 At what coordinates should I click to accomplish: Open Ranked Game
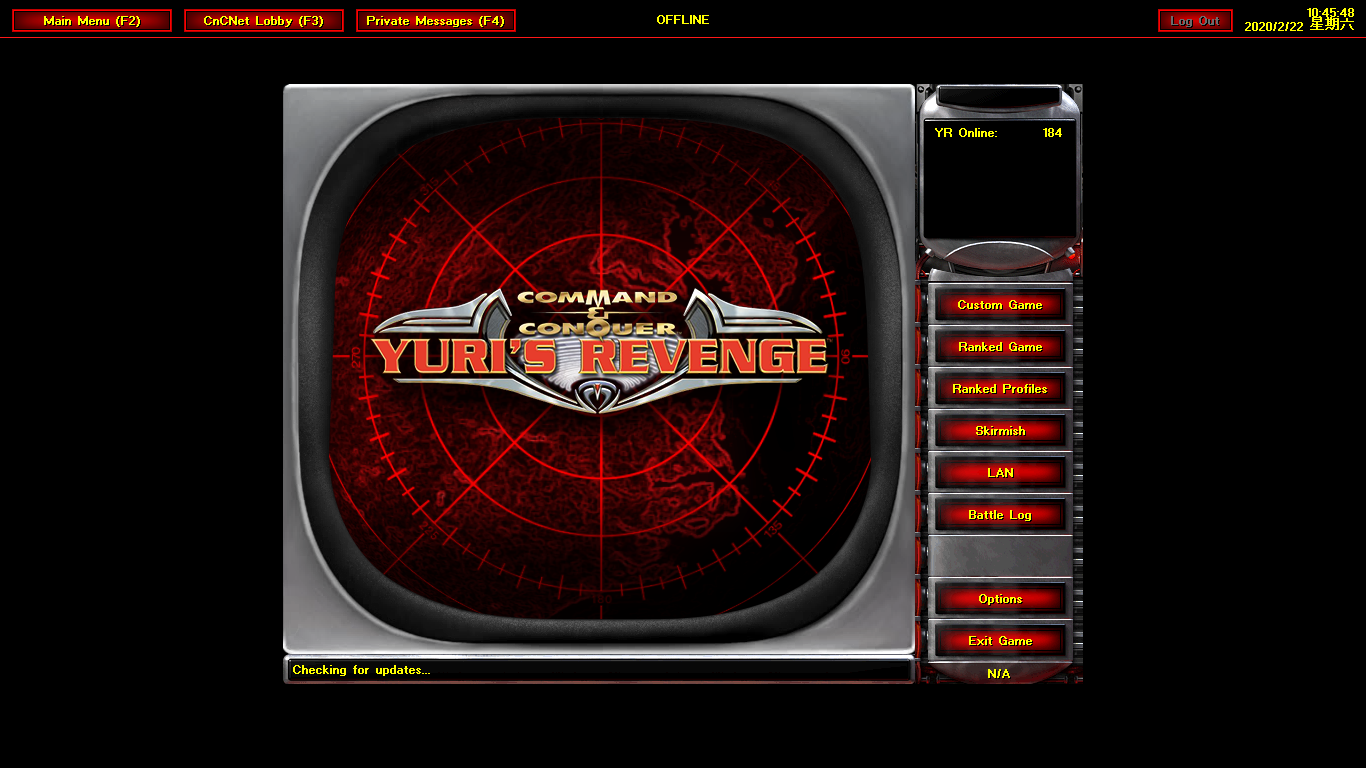1000,347
